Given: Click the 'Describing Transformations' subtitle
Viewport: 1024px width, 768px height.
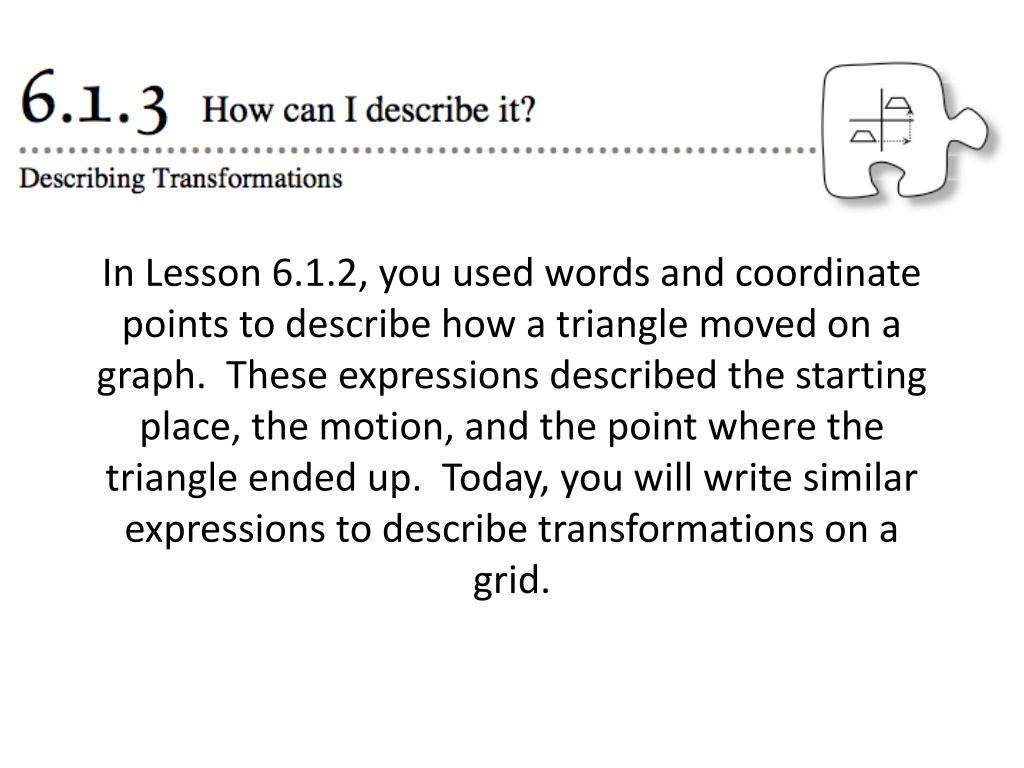Looking at the screenshot, I should [181, 178].
